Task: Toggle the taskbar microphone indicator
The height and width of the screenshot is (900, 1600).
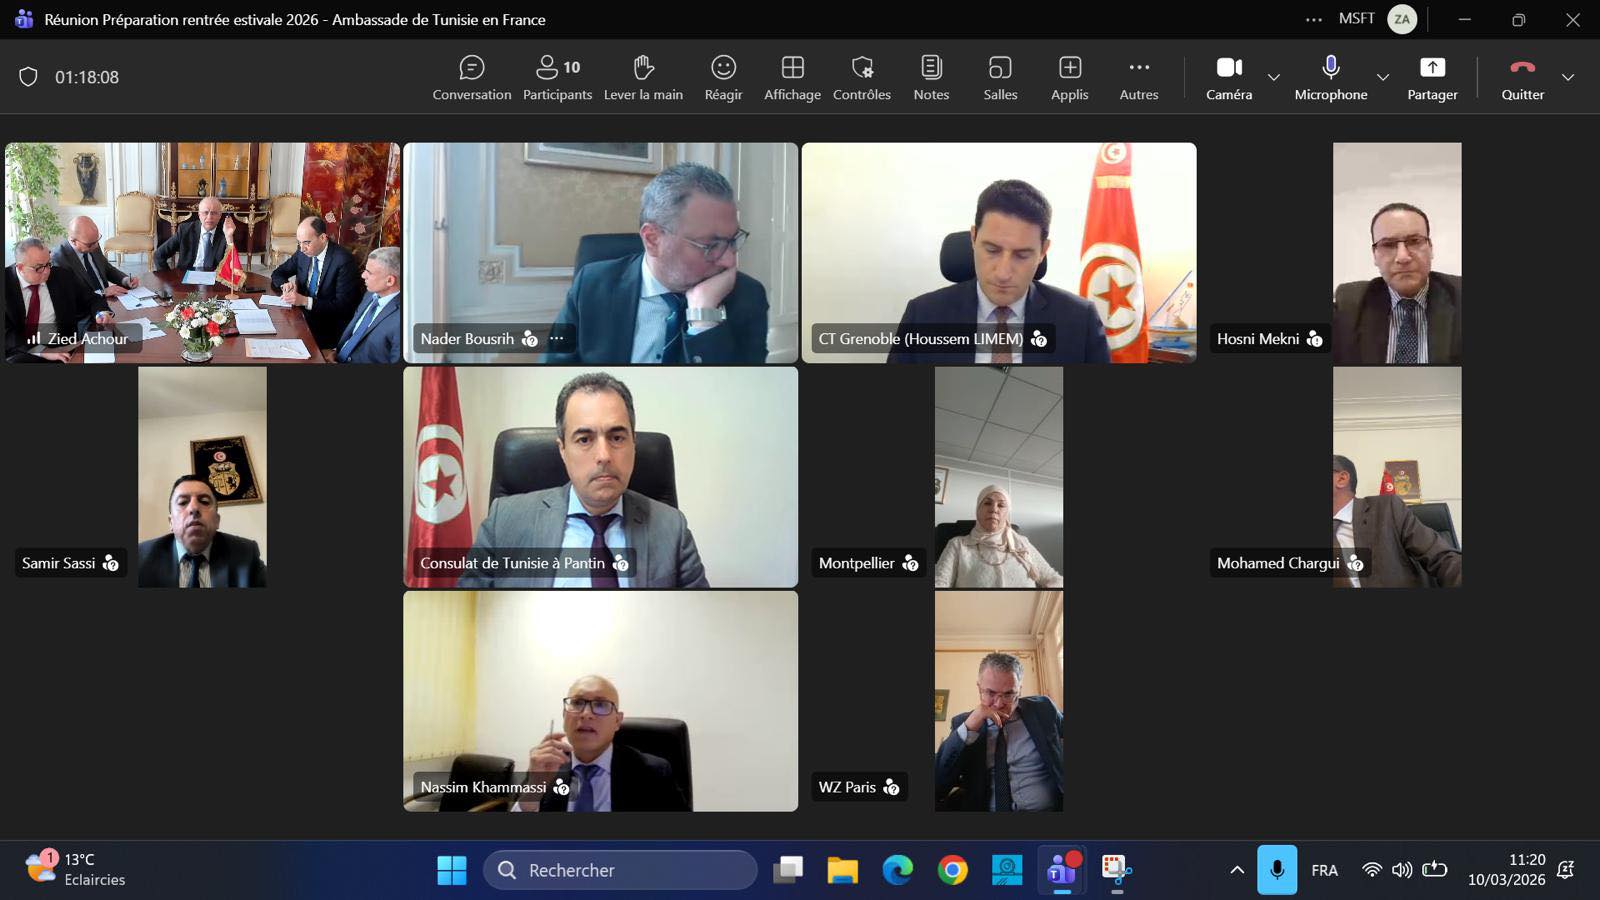Action: 1277,870
